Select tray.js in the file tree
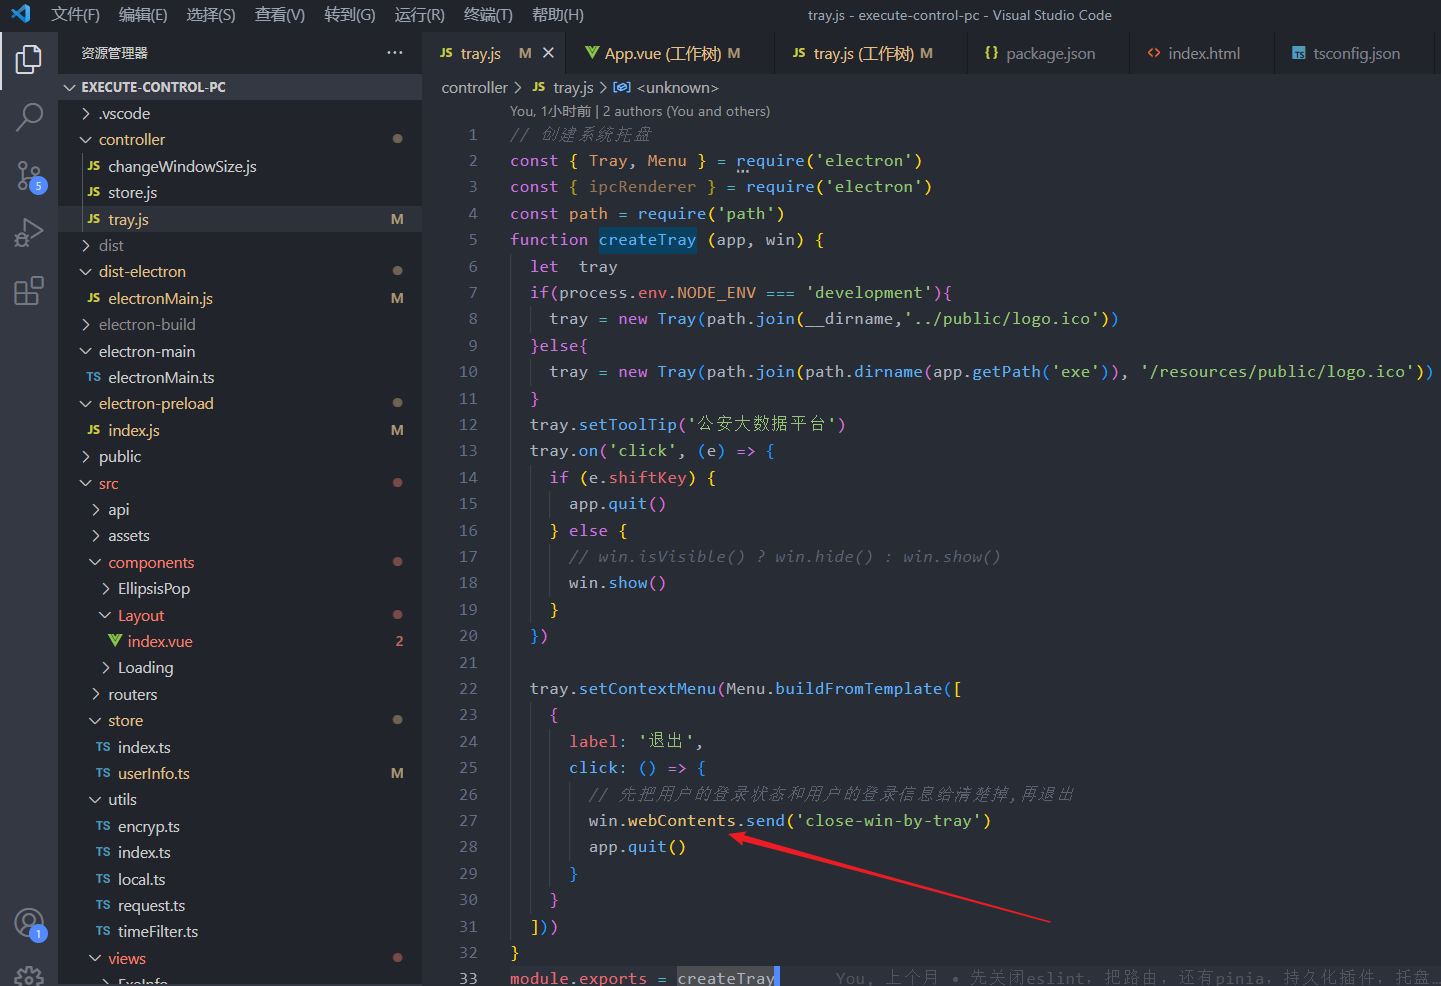This screenshot has width=1441, height=986. coord(240,220)
